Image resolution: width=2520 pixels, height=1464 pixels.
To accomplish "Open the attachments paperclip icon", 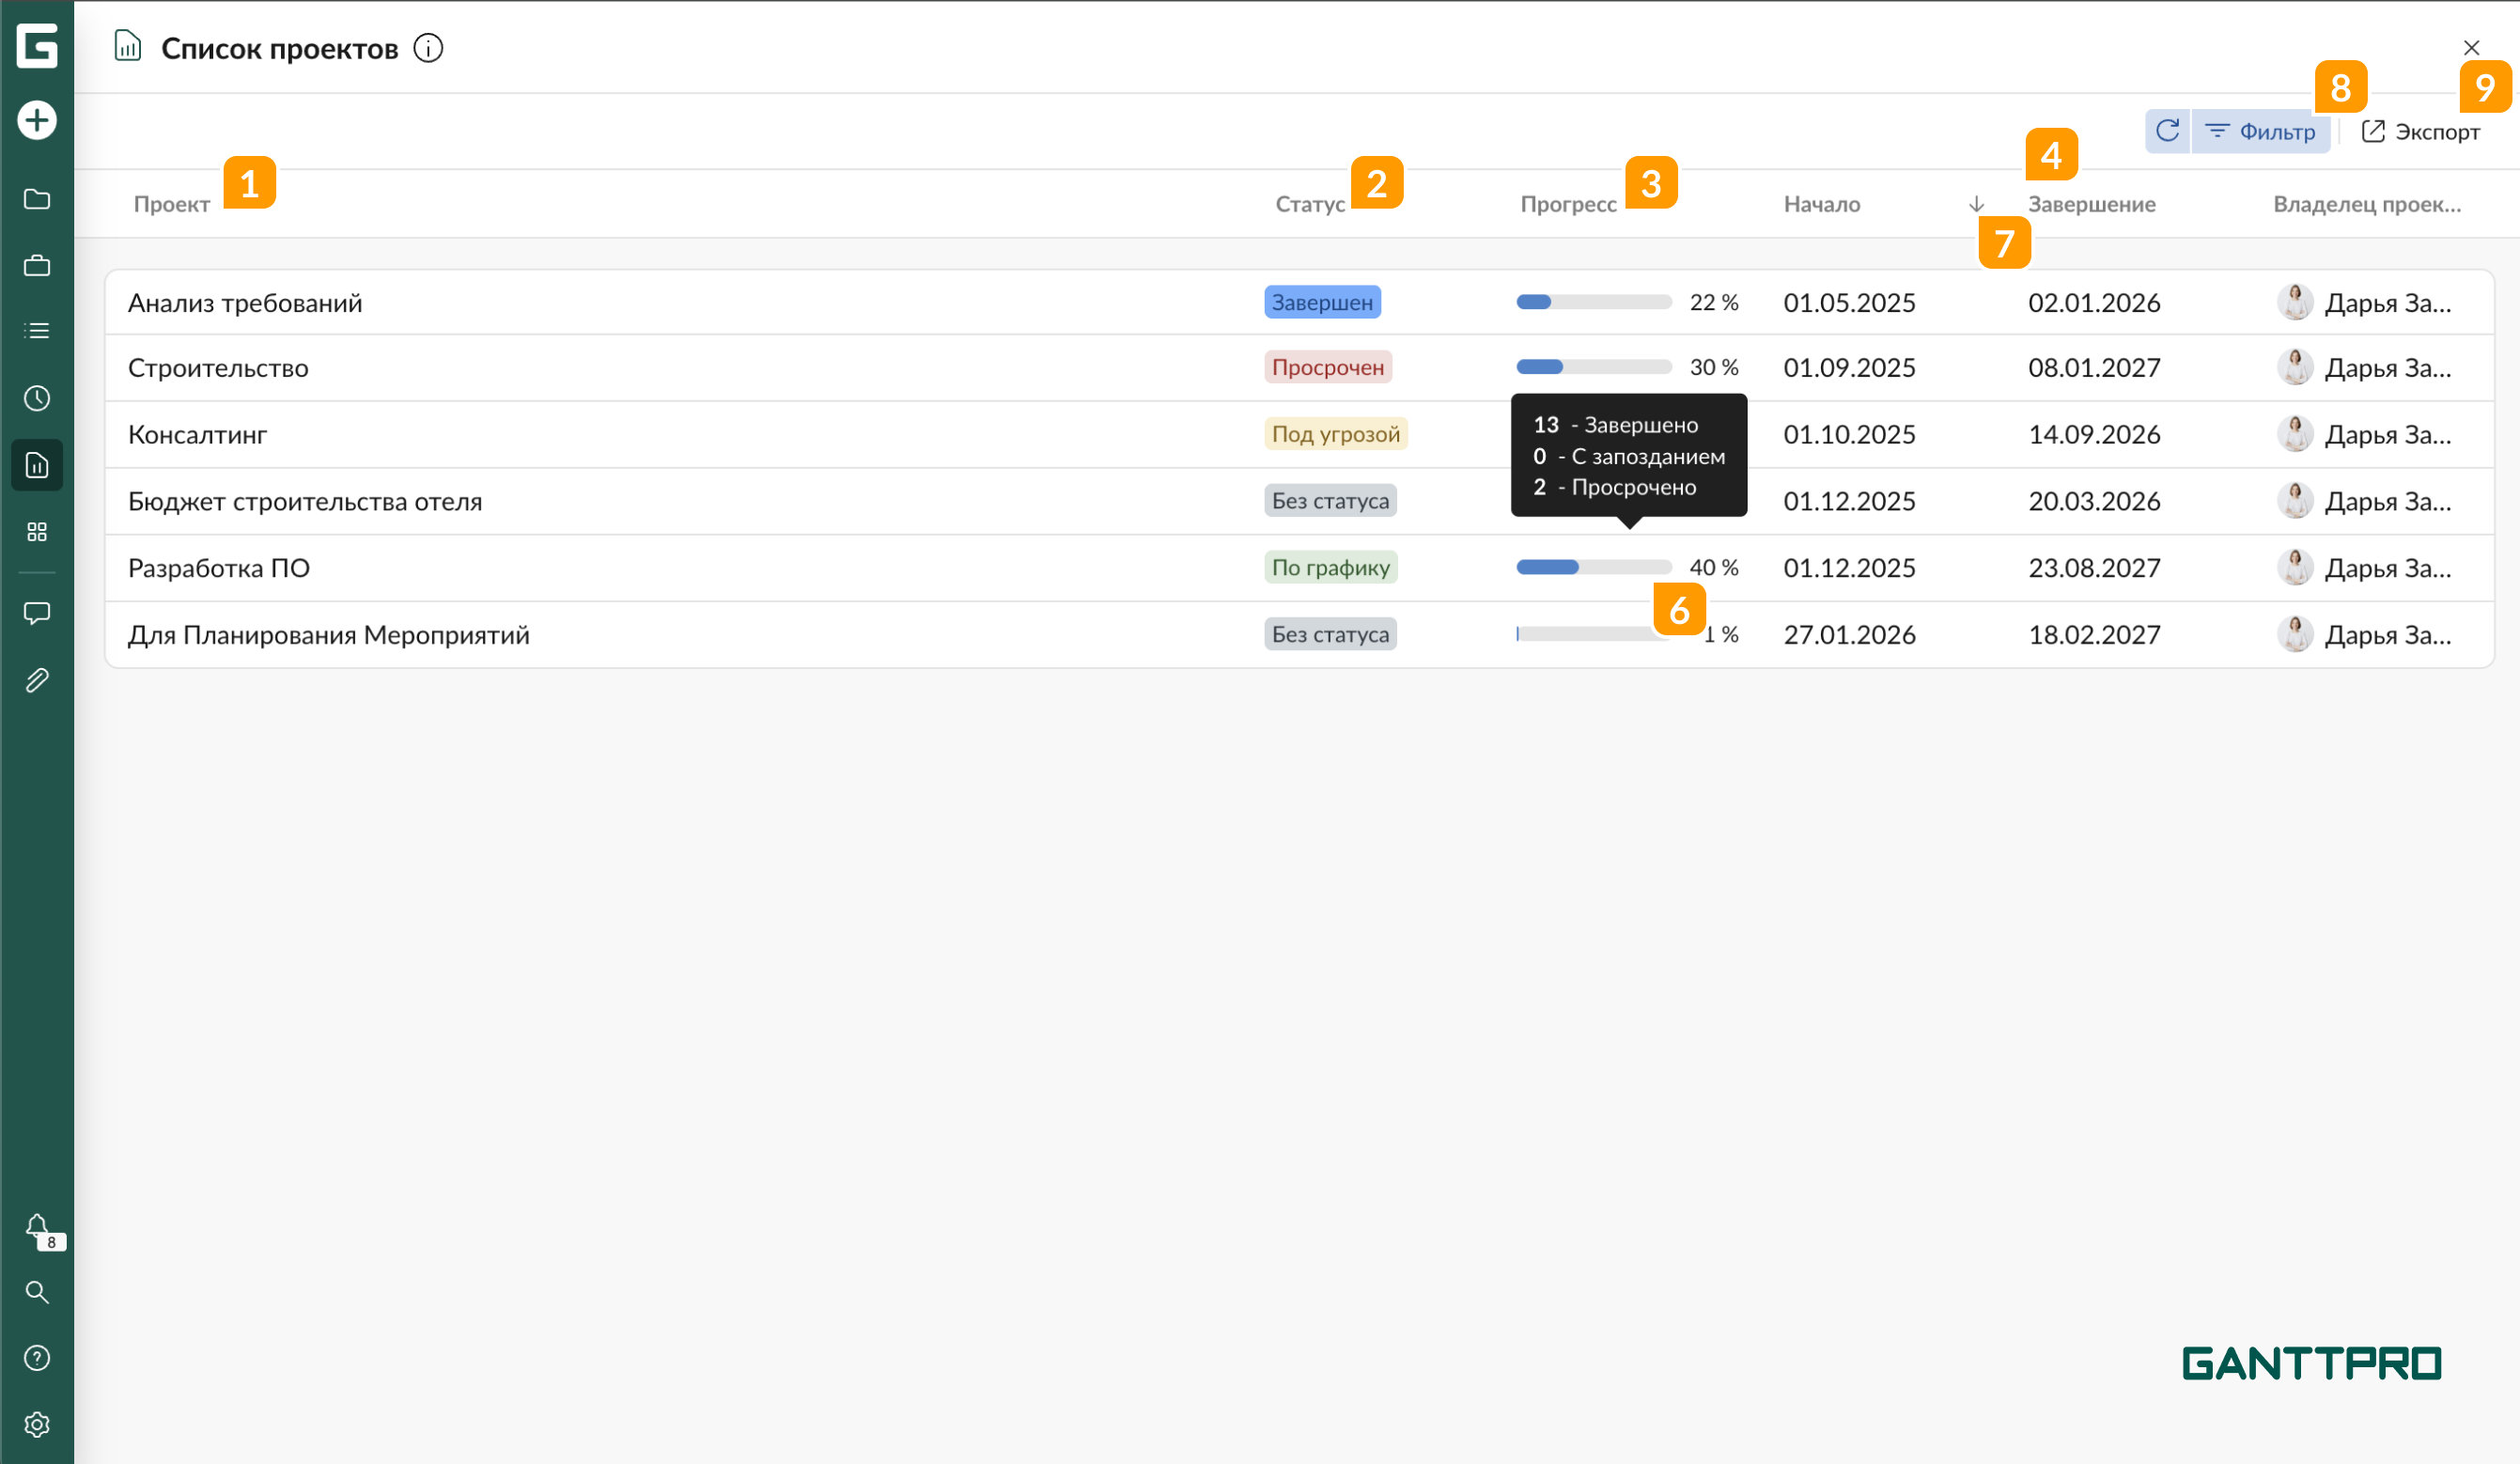I will [37, 681].
